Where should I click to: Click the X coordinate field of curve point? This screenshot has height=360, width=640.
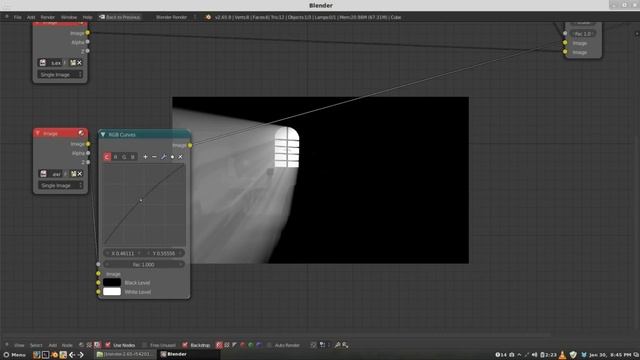click(x=123, y=253)
